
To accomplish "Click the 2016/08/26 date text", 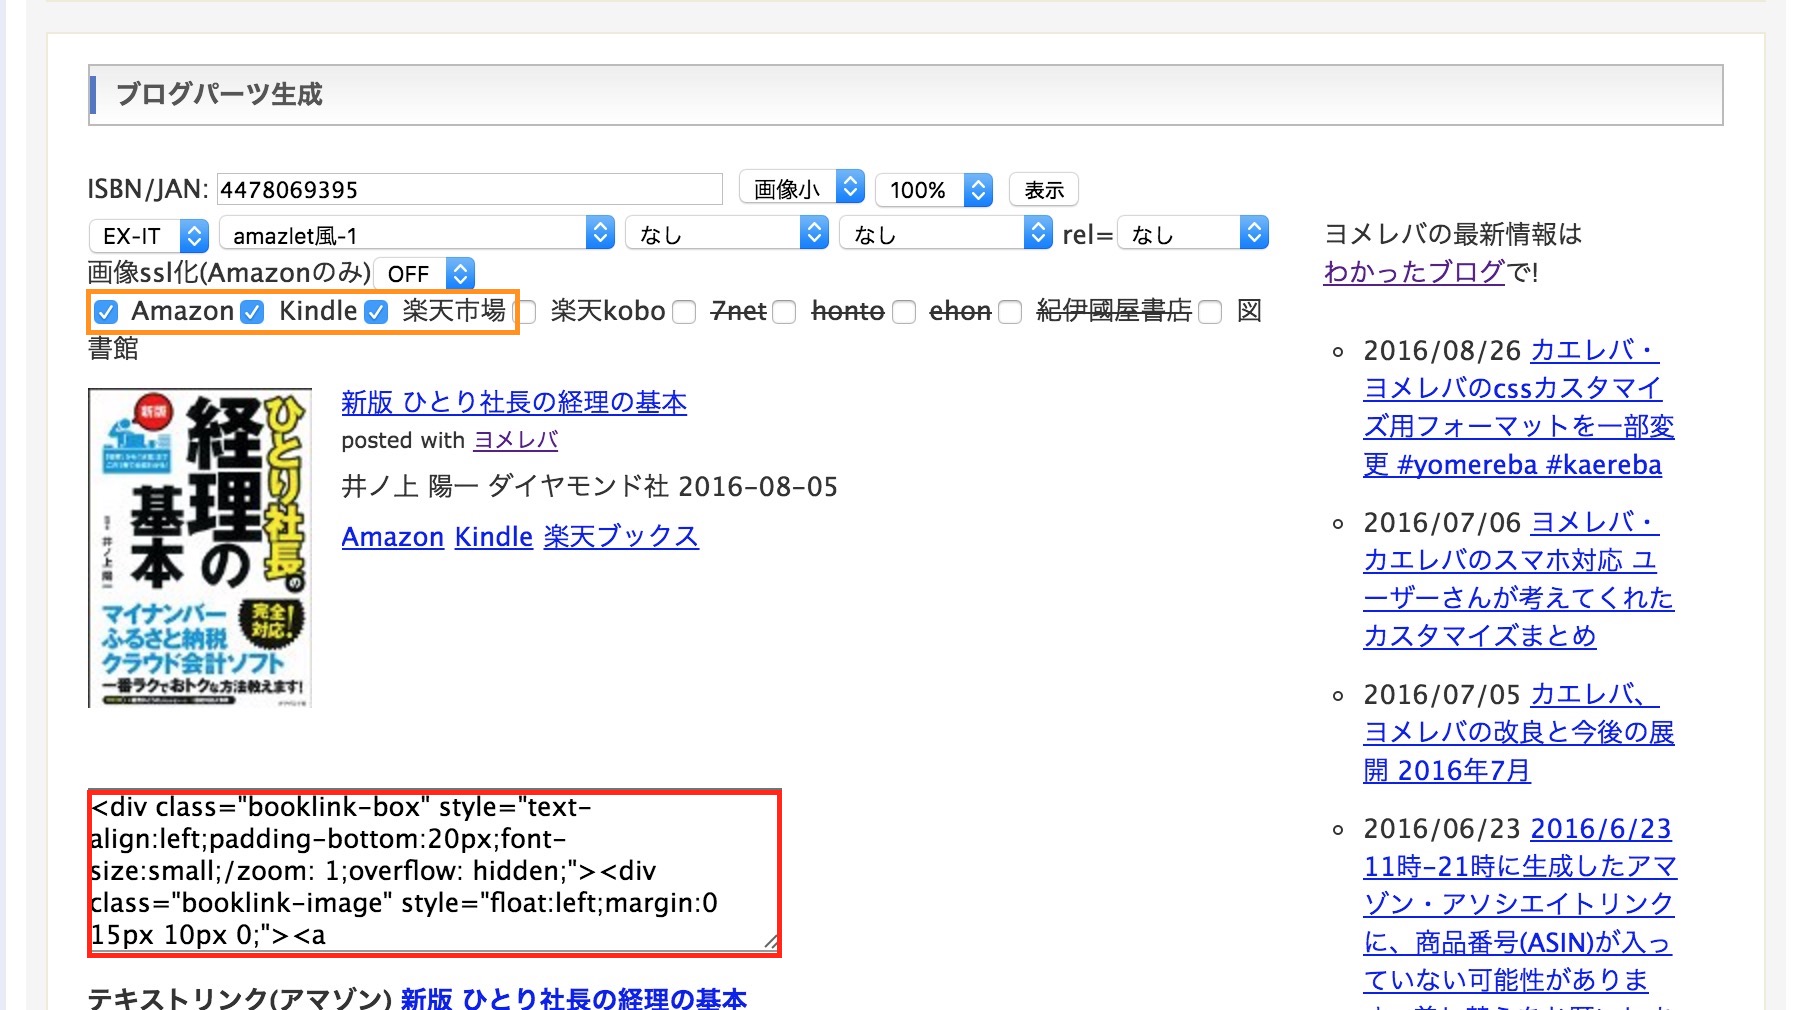I will click(x=1442, y=351).
